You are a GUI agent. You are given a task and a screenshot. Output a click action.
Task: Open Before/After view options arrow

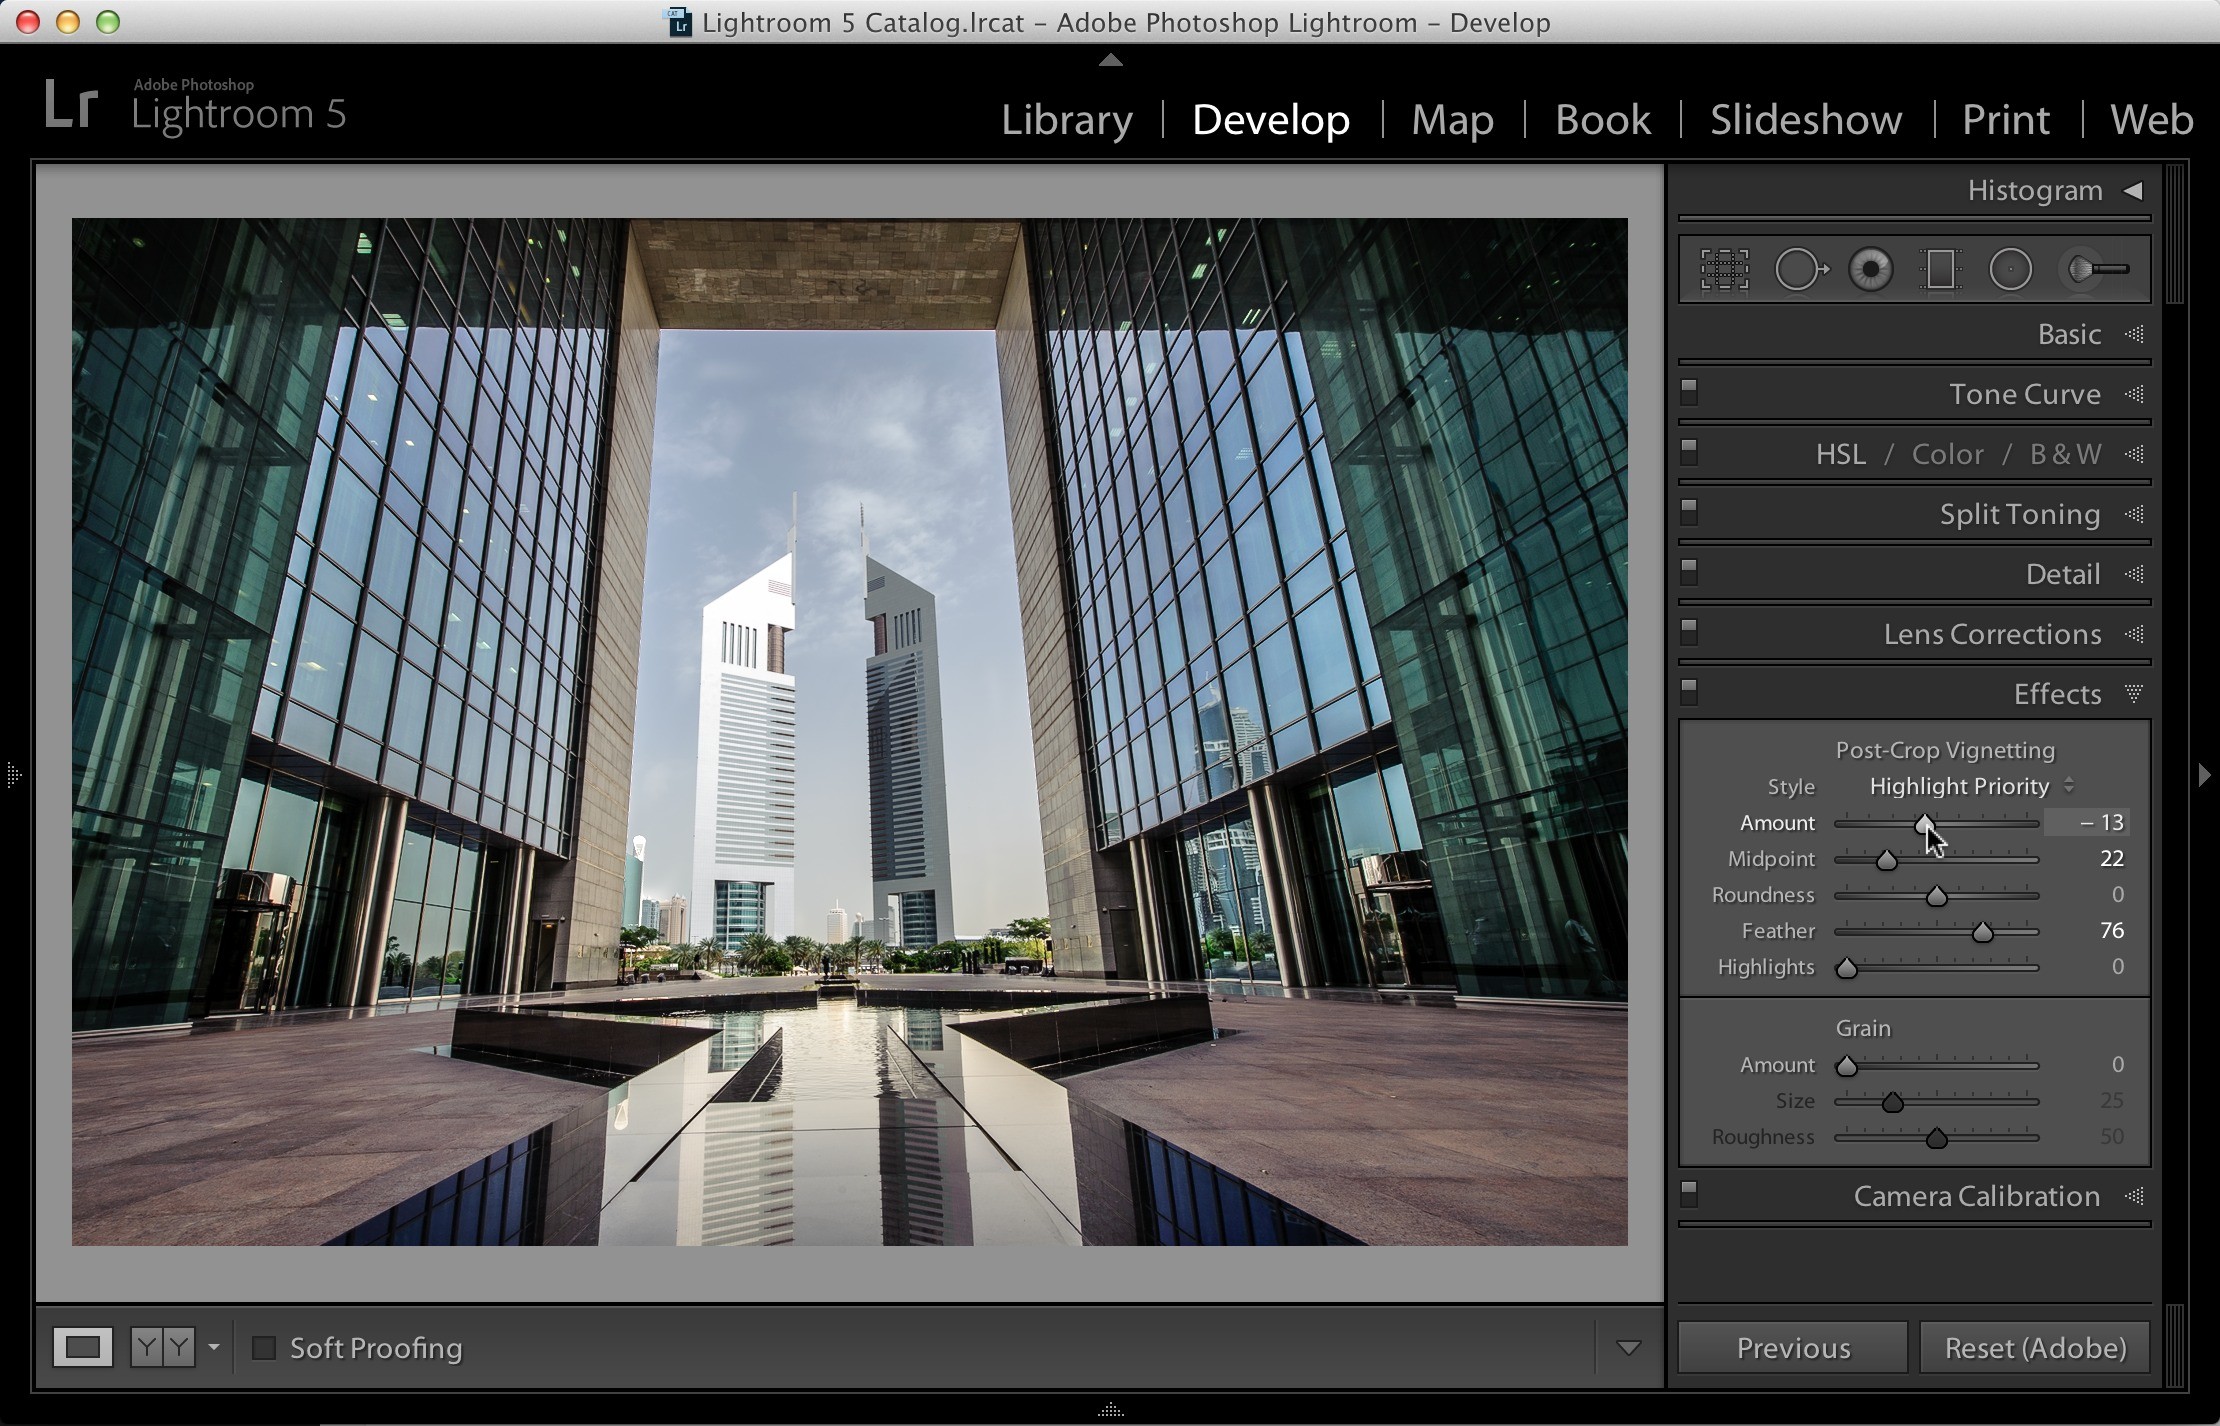[213, 1347]
